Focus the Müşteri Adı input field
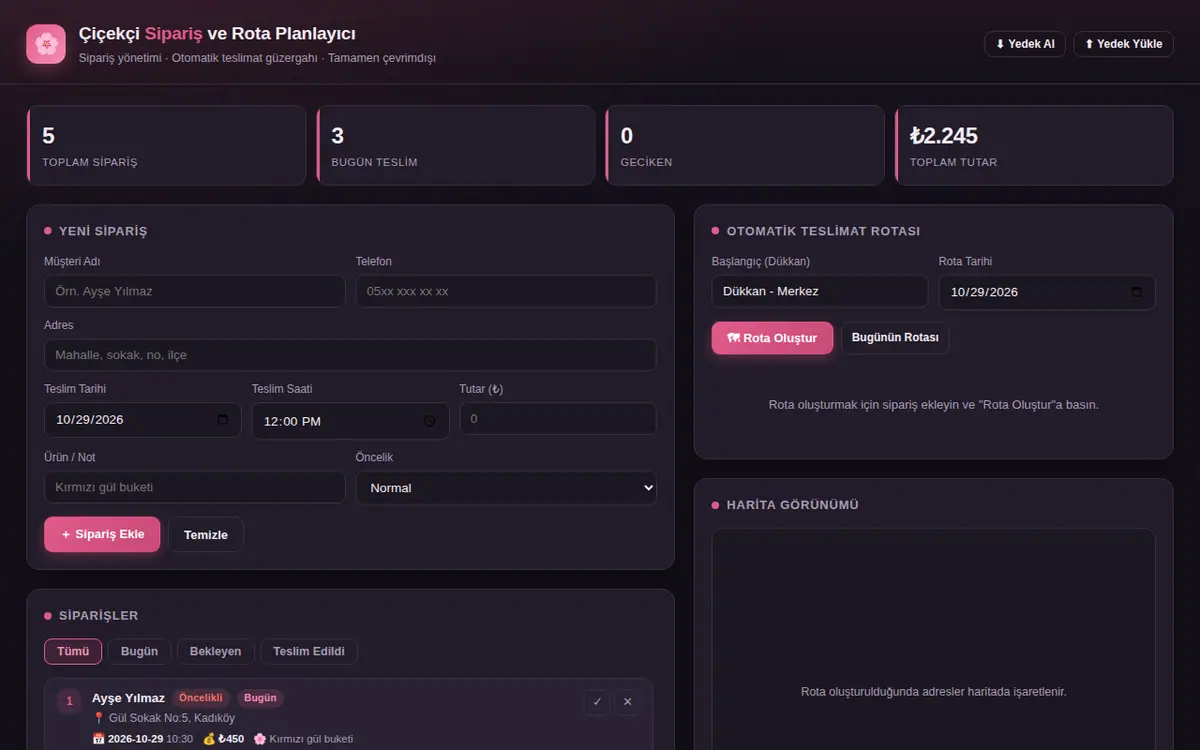 coord(194,291)
